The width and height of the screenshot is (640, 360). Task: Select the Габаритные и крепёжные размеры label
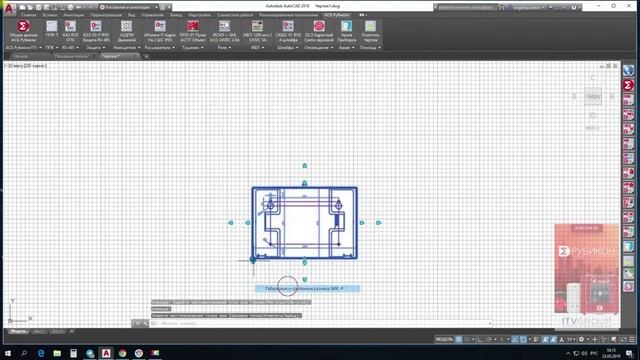[x=308, y=289]
